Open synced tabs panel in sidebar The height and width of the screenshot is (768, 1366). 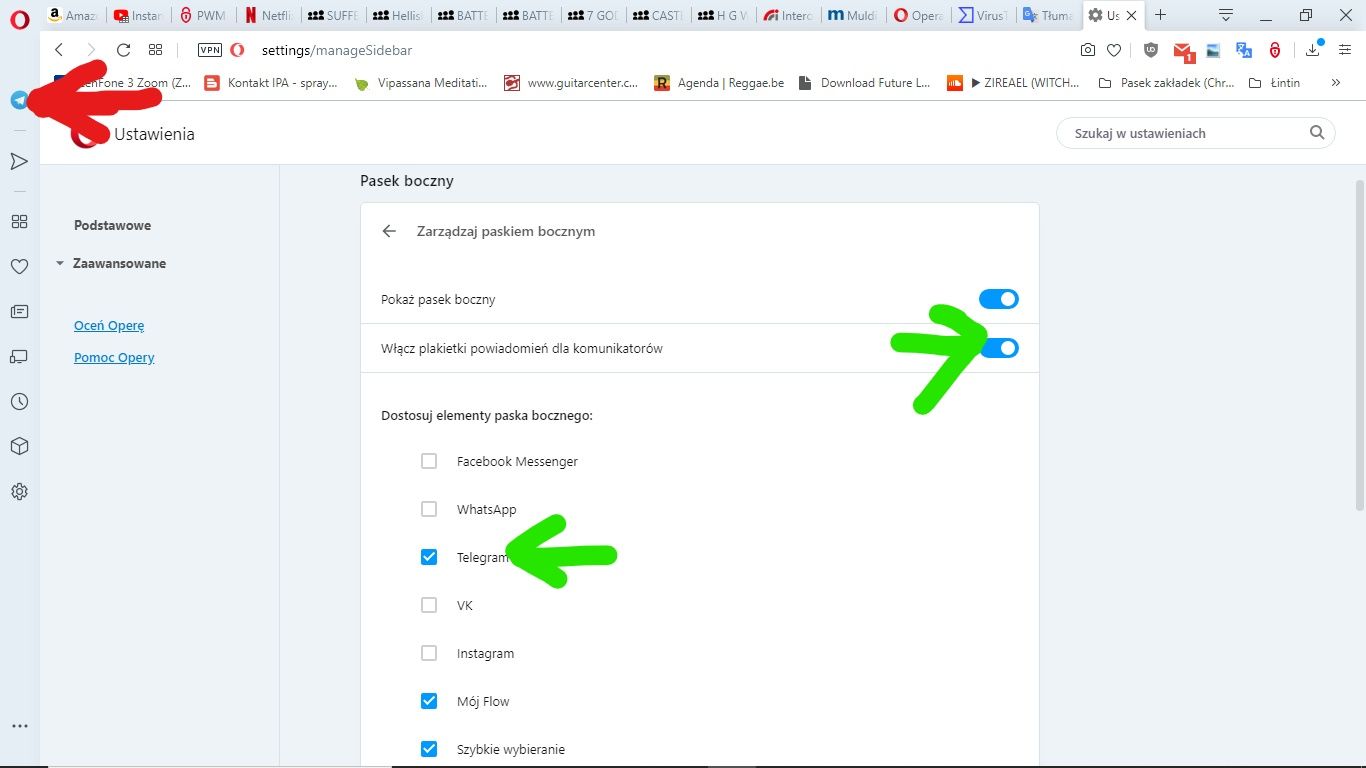pos(19,356)
